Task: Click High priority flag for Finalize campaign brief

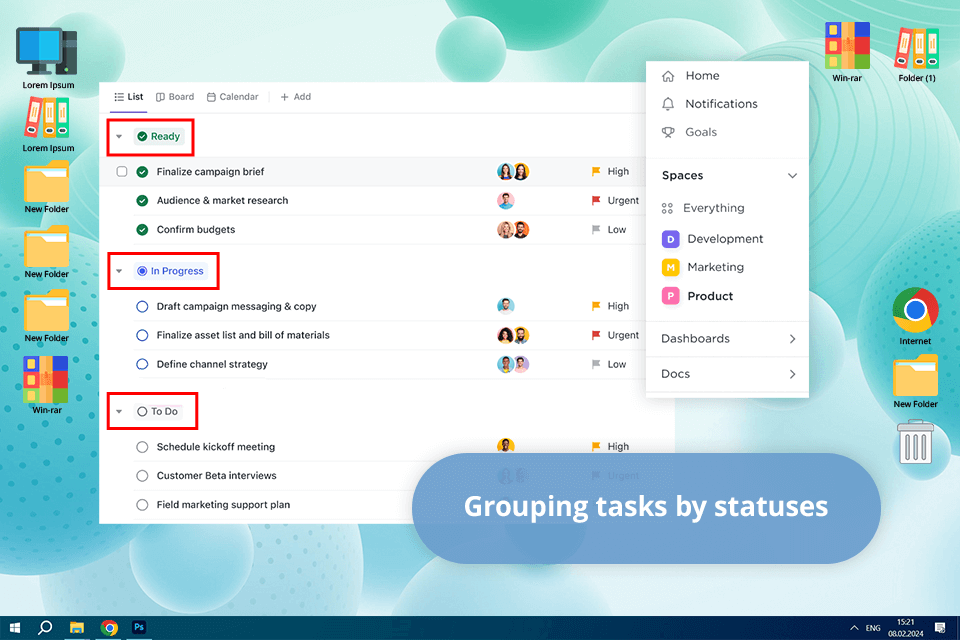Action: point(596,171)
